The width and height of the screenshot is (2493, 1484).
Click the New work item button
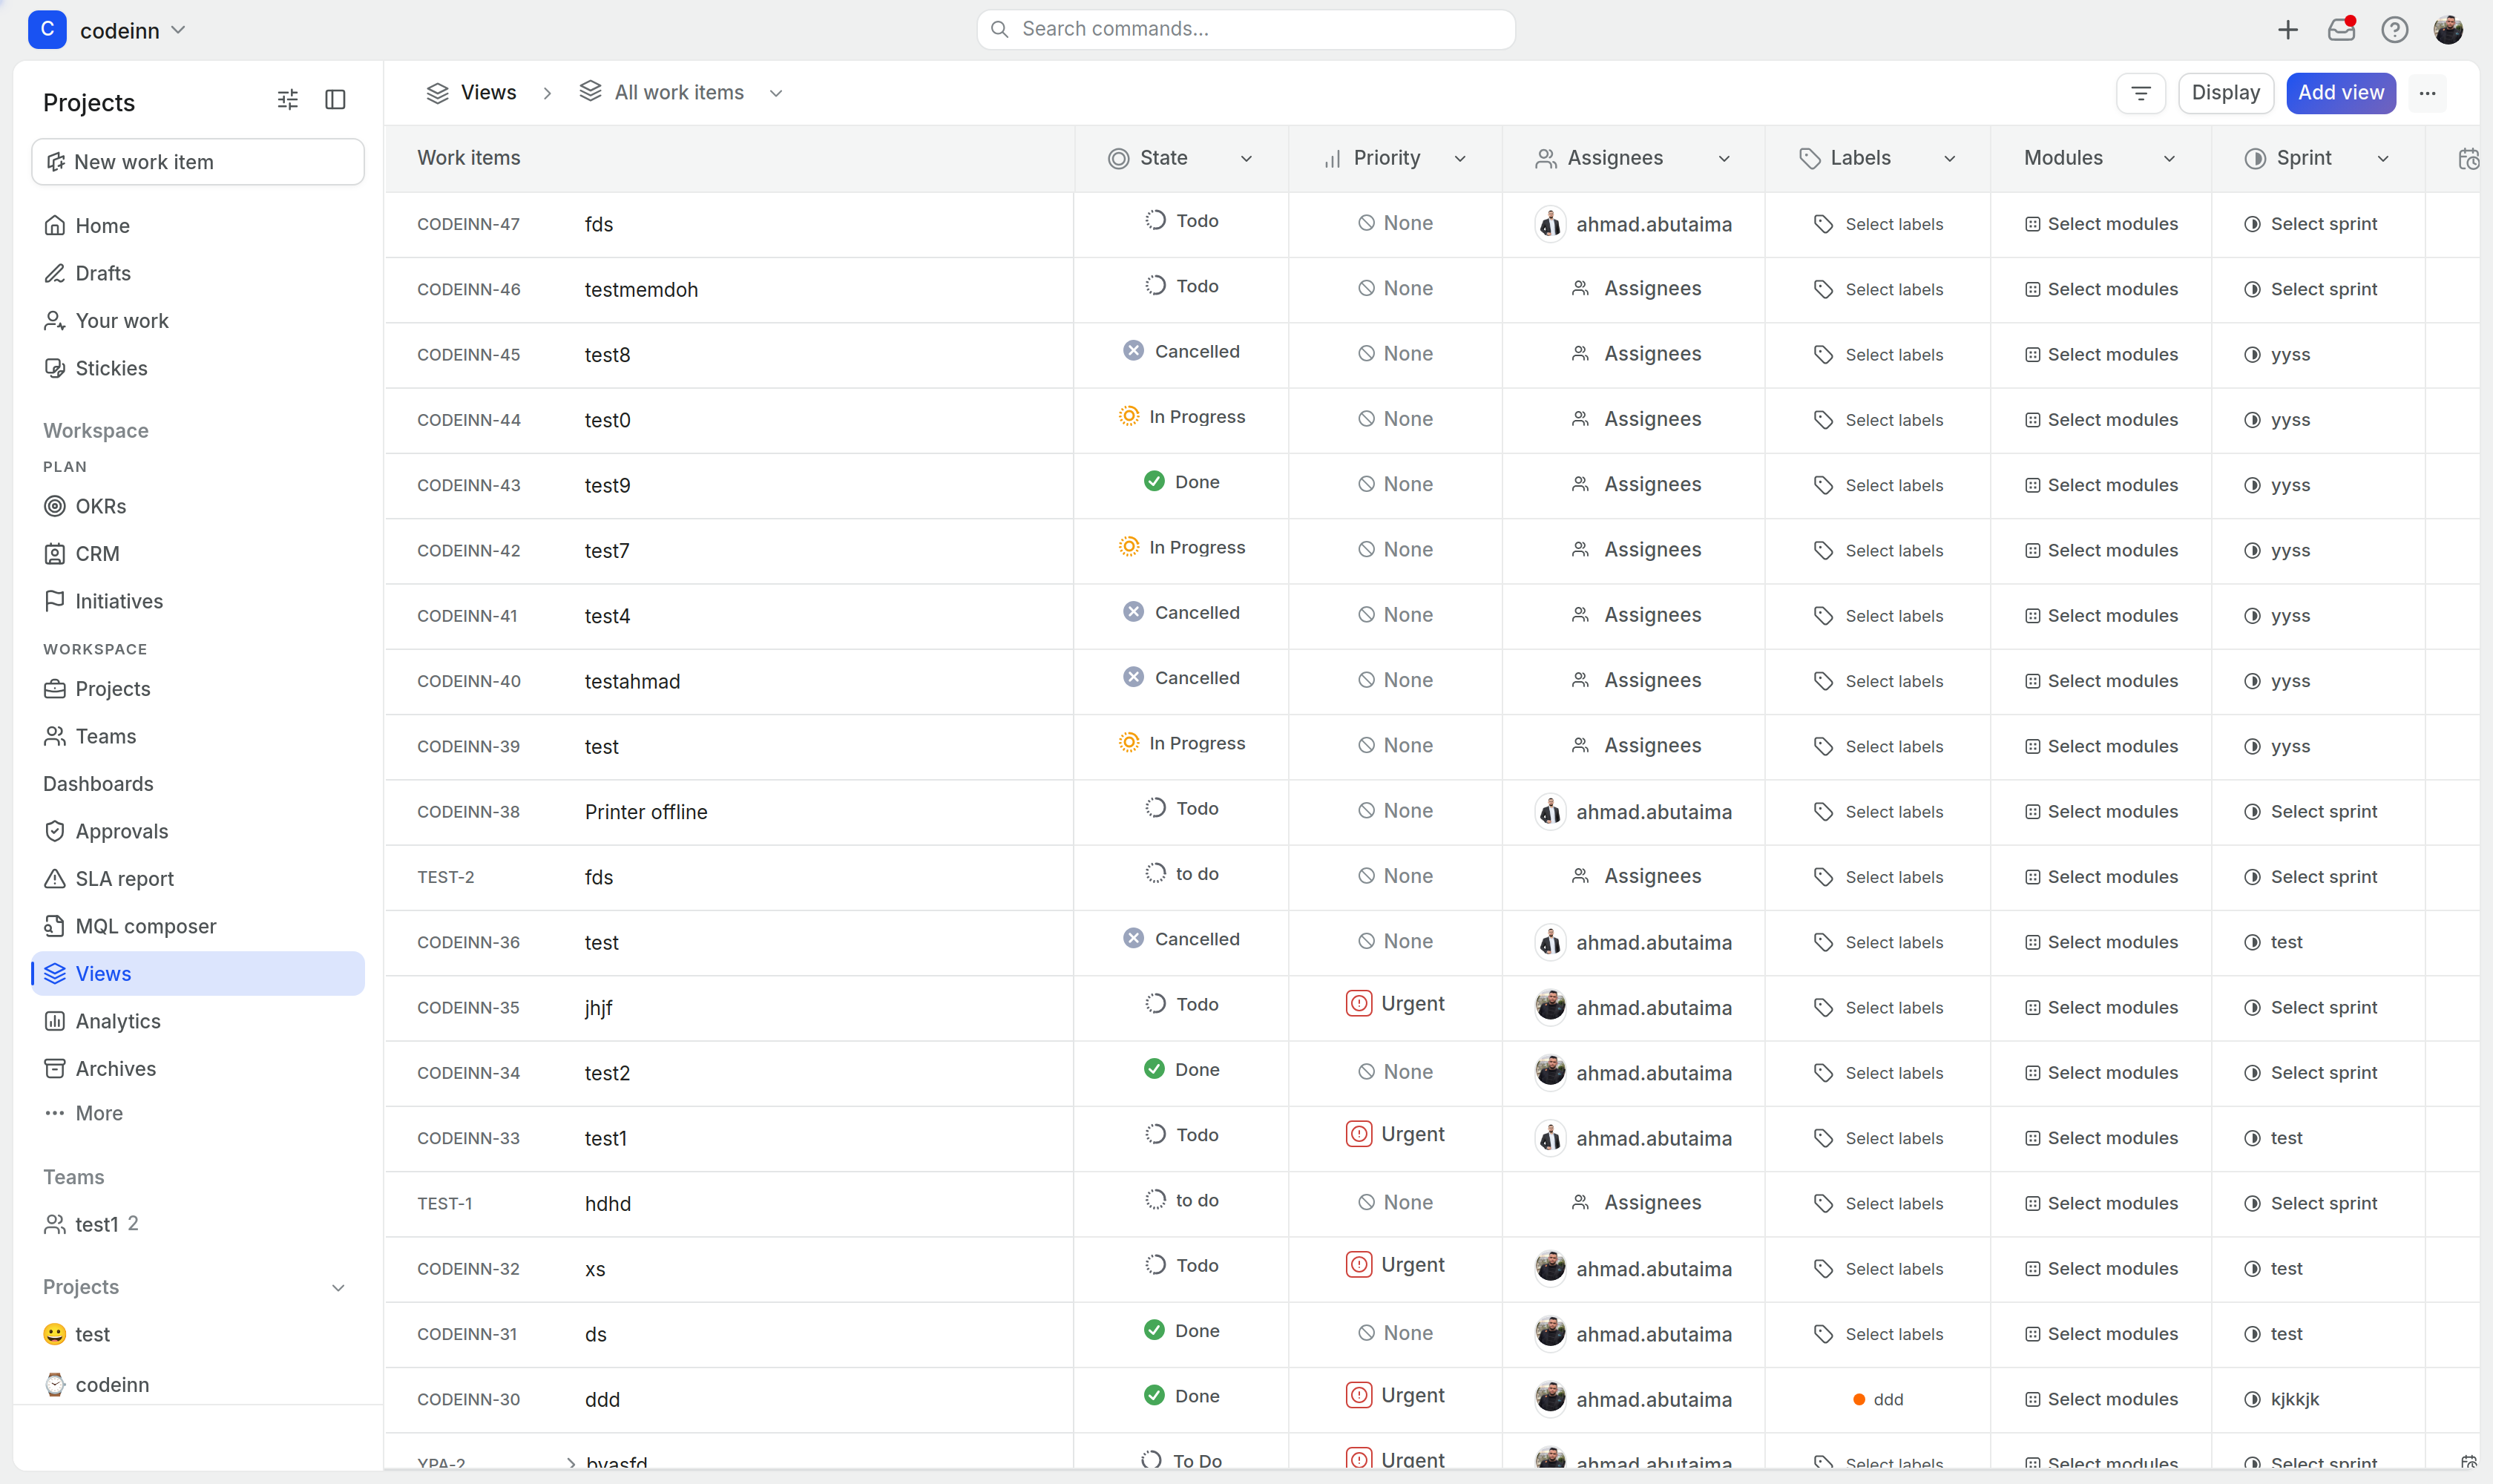[198, 162]
